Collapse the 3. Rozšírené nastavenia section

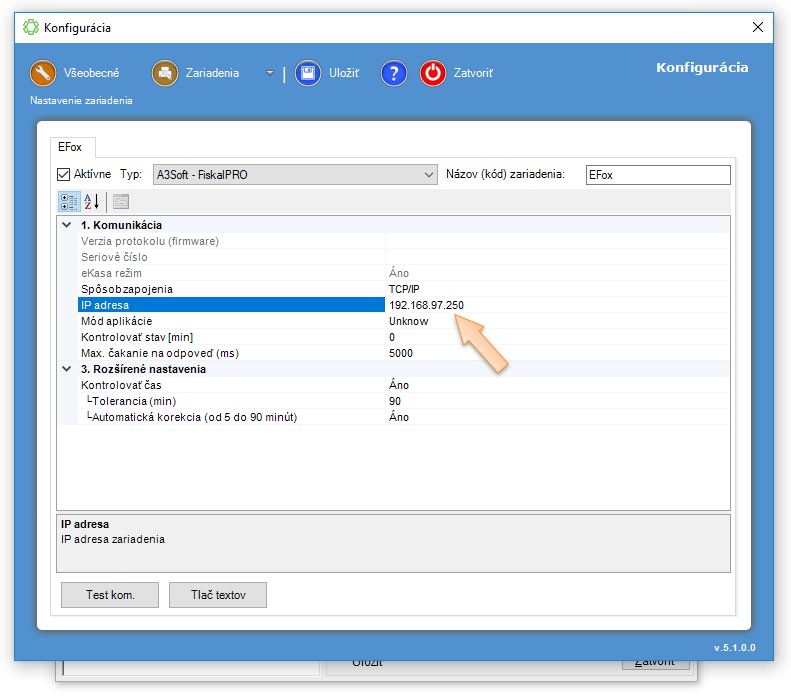[66, 369]
